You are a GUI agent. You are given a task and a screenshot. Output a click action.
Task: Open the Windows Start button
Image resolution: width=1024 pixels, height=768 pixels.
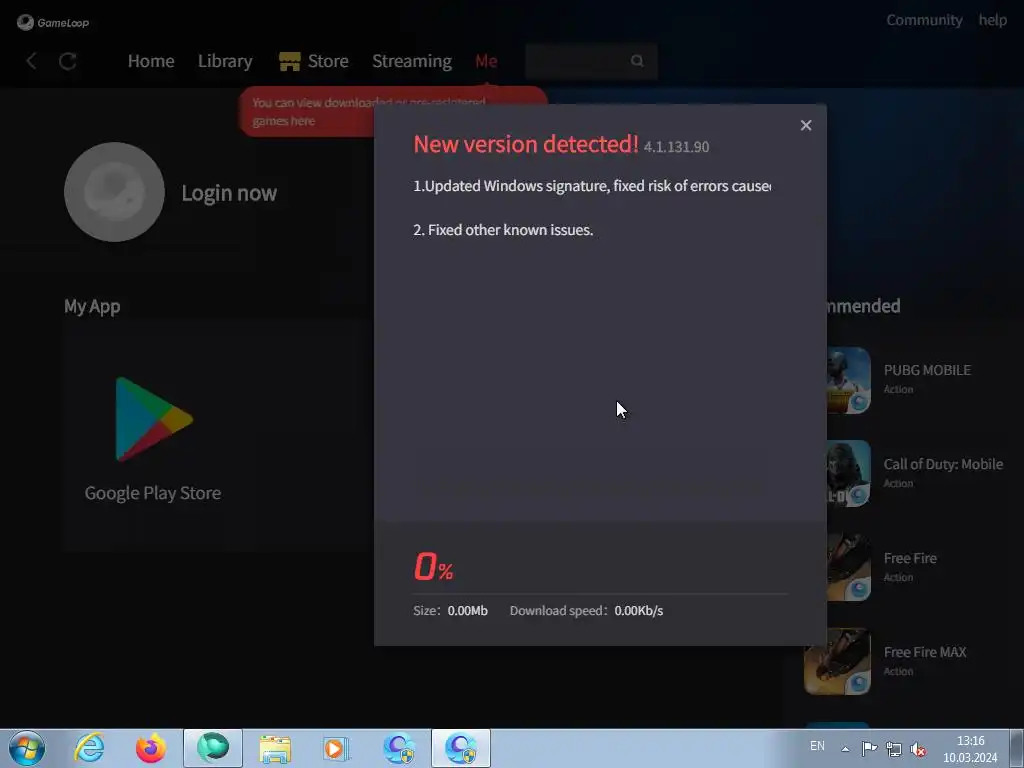[x=27, y=748]
